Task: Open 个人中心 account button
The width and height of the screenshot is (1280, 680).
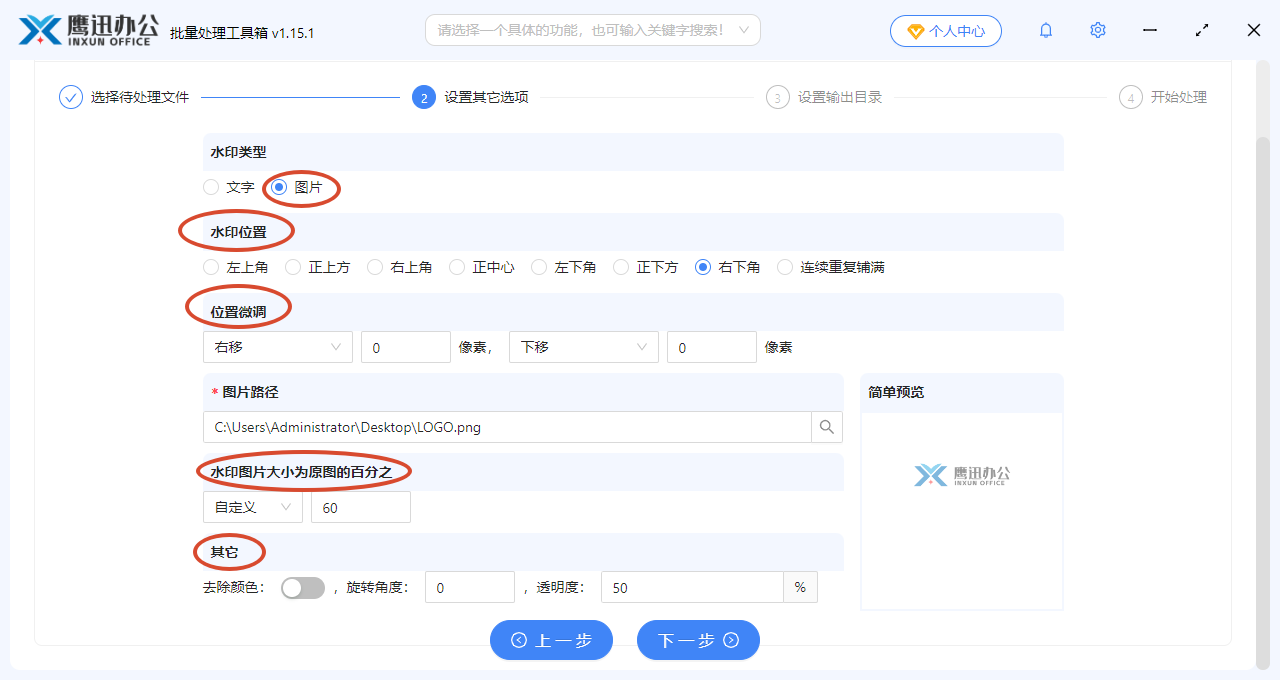Action: pyautogui.click(x=946, y=31)
